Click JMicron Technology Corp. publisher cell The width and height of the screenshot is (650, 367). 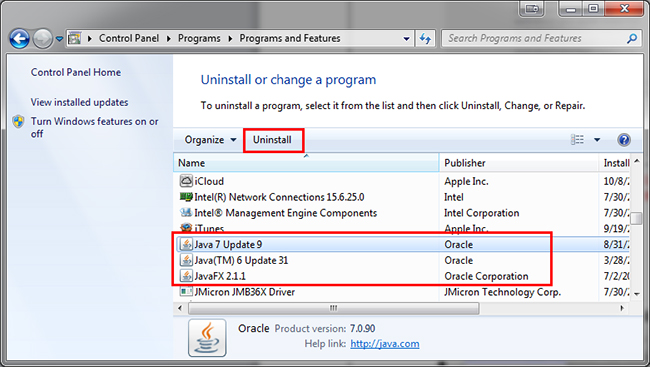pos(502,292)
